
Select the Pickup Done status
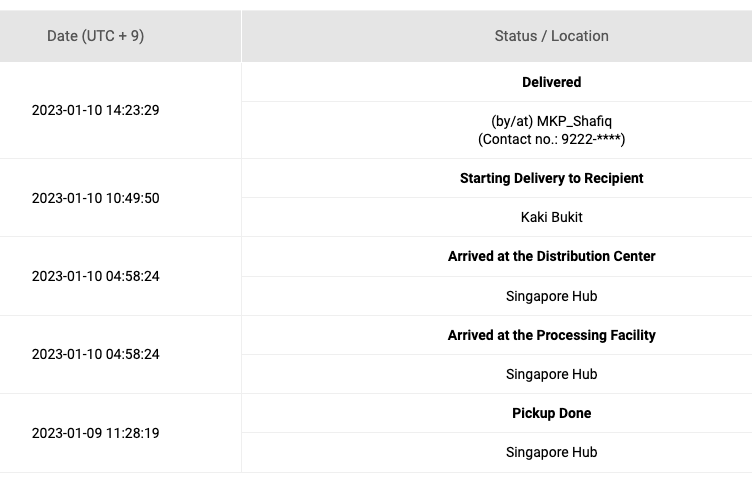(551, 414)
